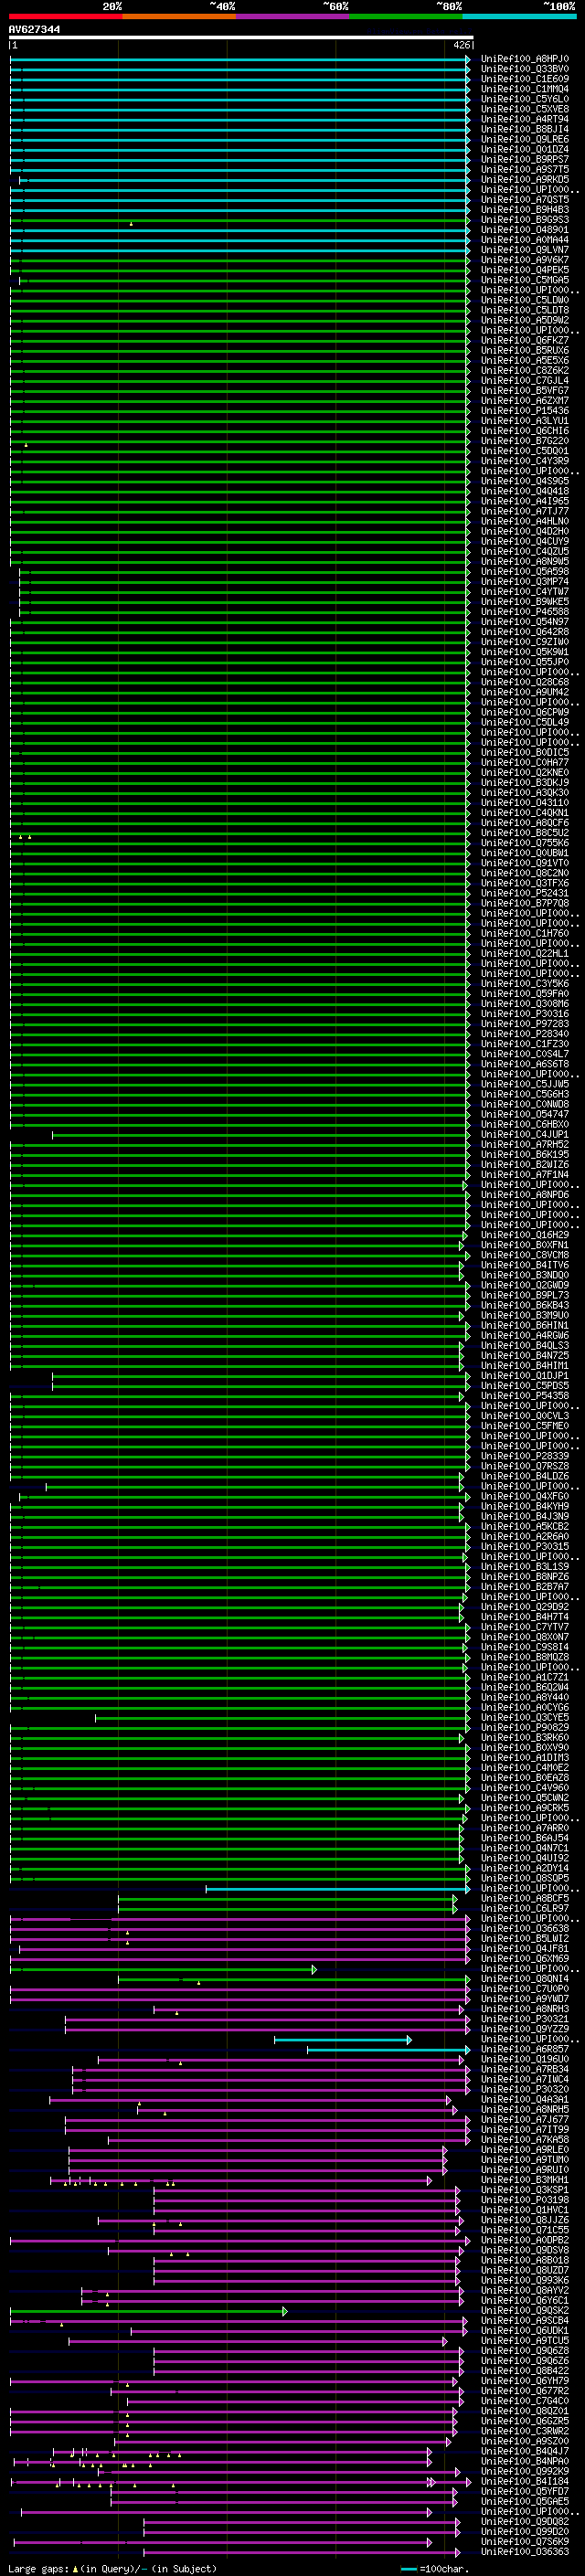Select label UniRef100_C5JJW5
This screenshot has width=585, height=2576.
pyautogui.click(x=525, y=1084)
